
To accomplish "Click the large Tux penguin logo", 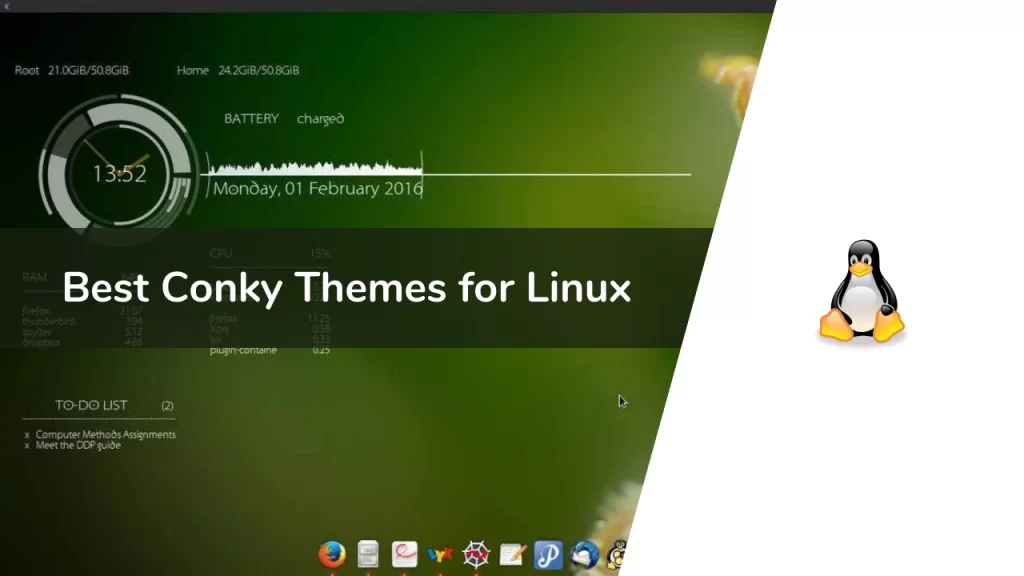I will (862, 291).
